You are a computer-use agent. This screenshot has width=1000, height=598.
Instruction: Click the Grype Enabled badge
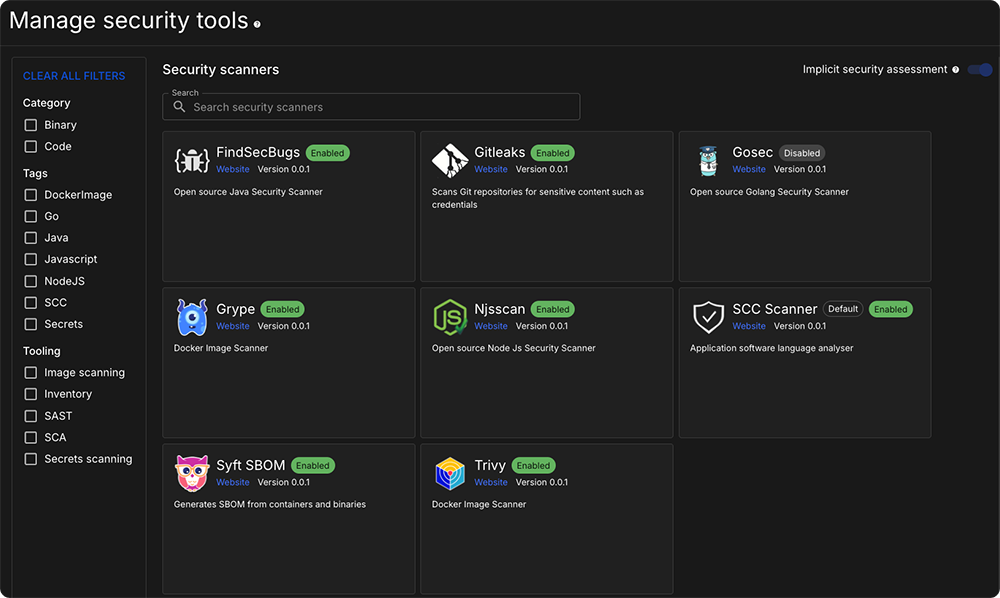click(283, 309)
